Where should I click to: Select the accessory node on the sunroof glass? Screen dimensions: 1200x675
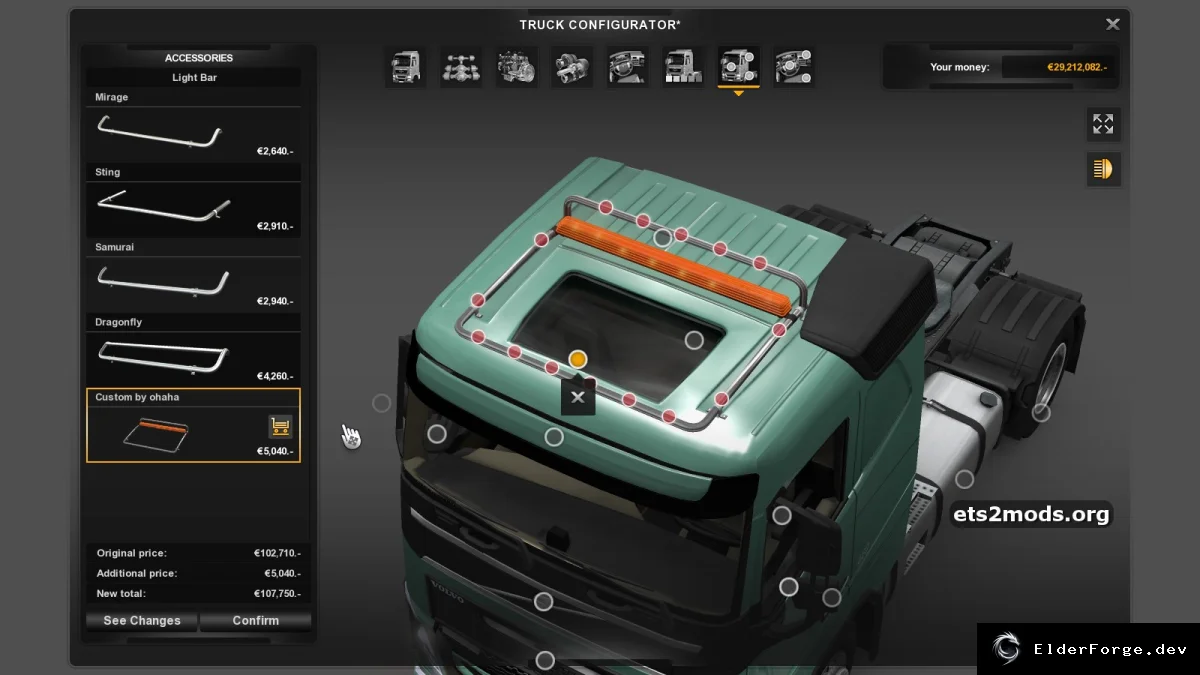(x=694, y=340)
